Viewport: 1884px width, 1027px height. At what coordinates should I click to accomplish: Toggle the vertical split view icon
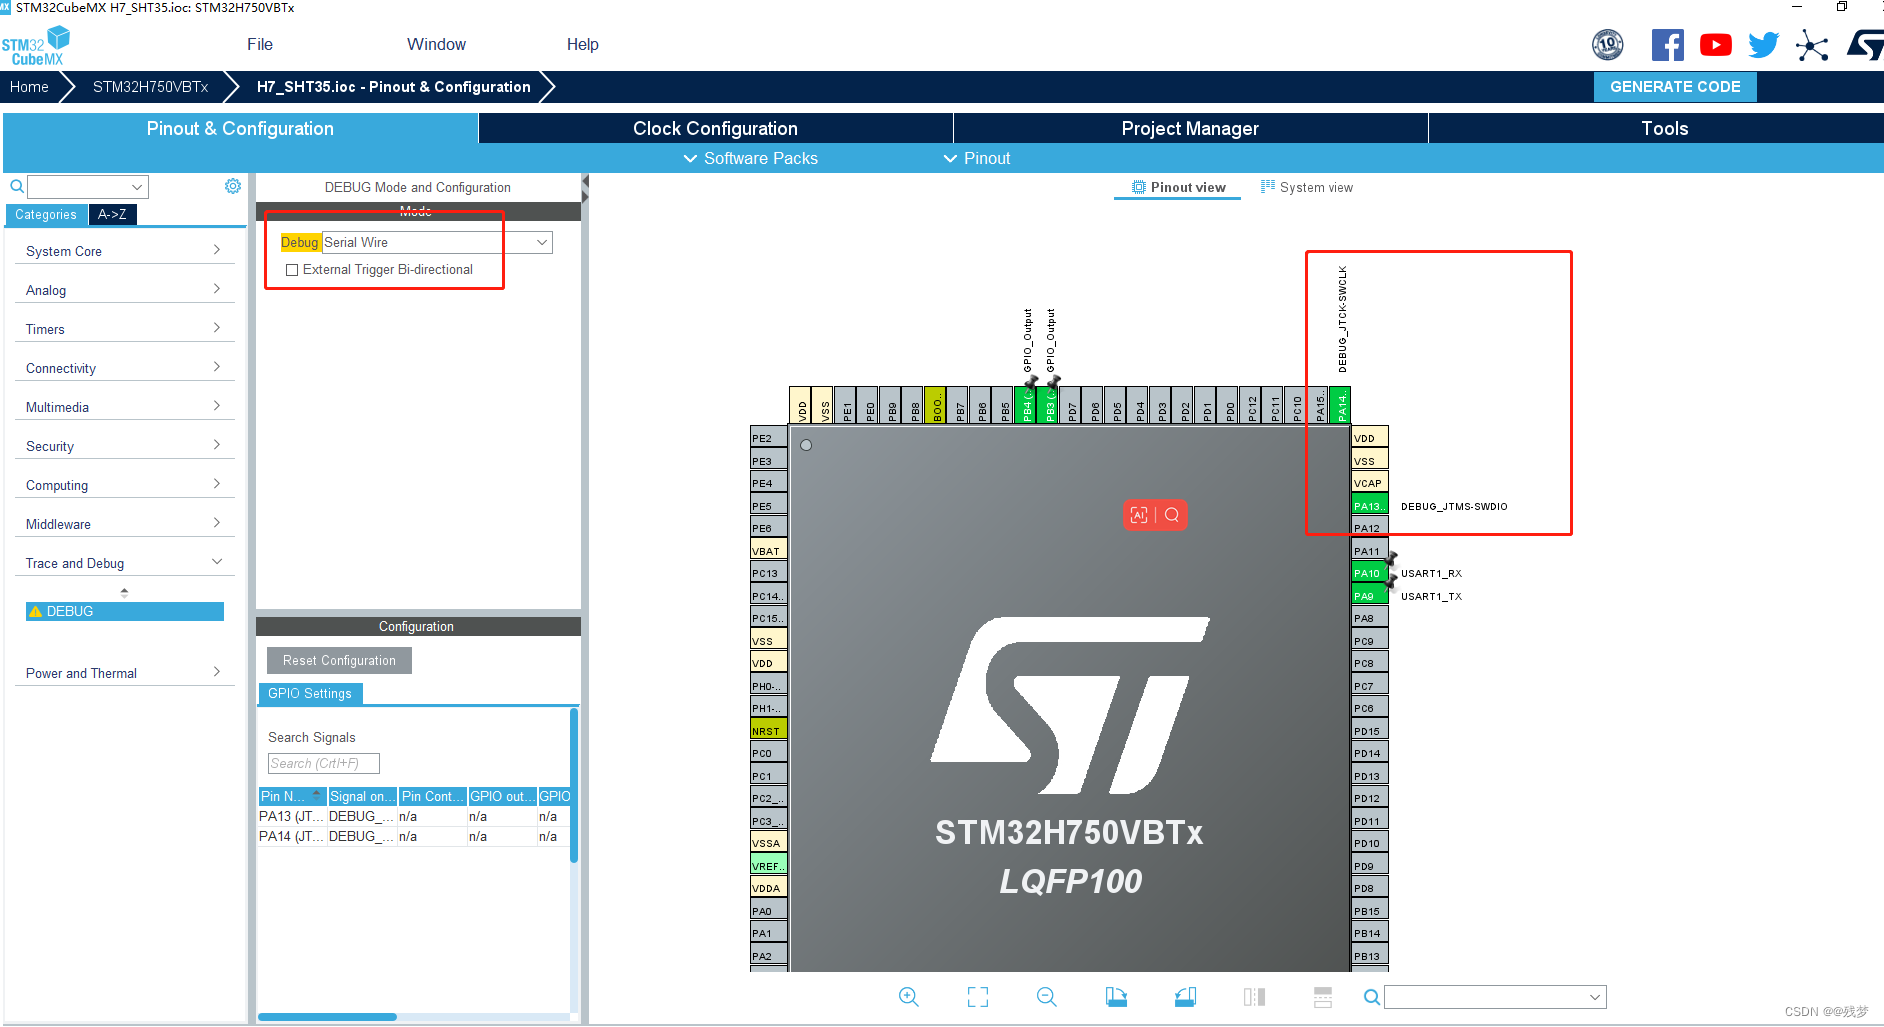1254,997
